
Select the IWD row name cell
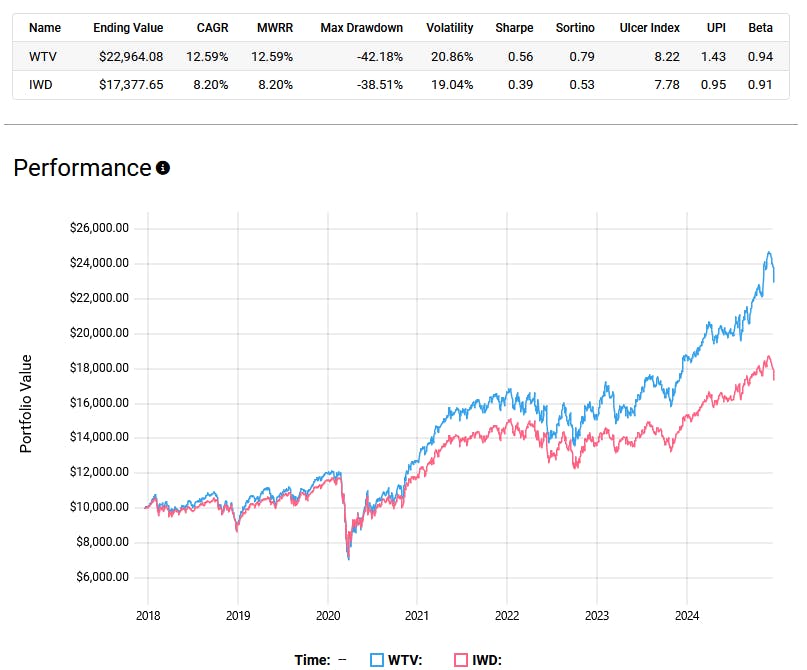click(x=41, y=85)
